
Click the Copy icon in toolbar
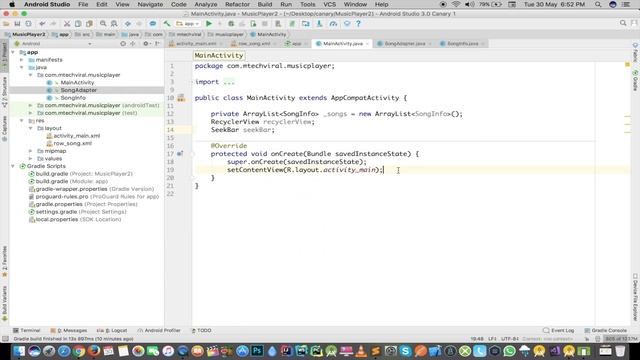point(78,24)
